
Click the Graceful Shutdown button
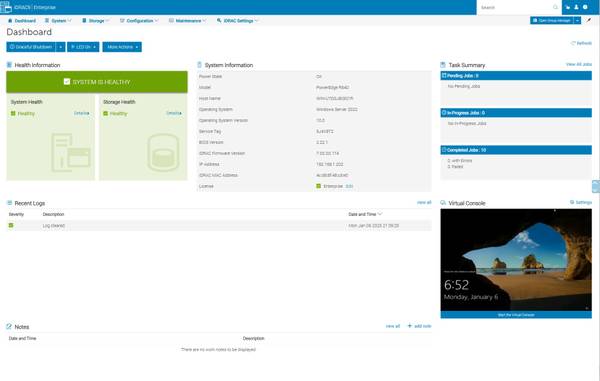(31, 47)
